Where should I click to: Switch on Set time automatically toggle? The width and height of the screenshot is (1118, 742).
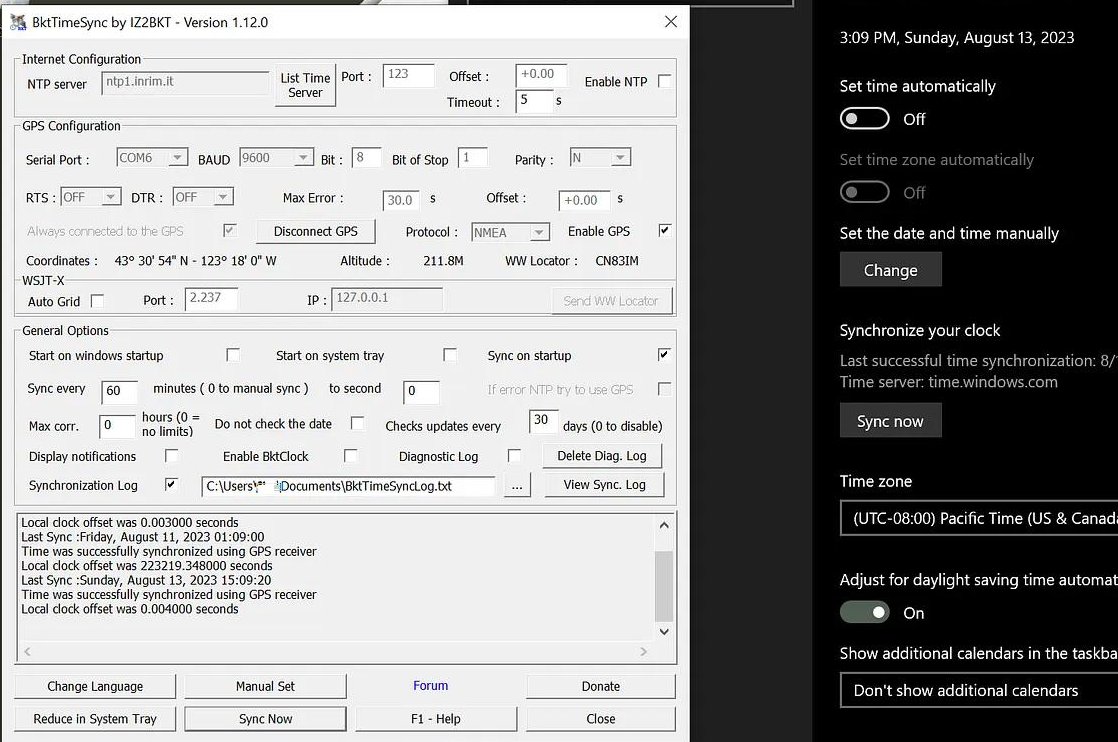click(x=864, y=118)
